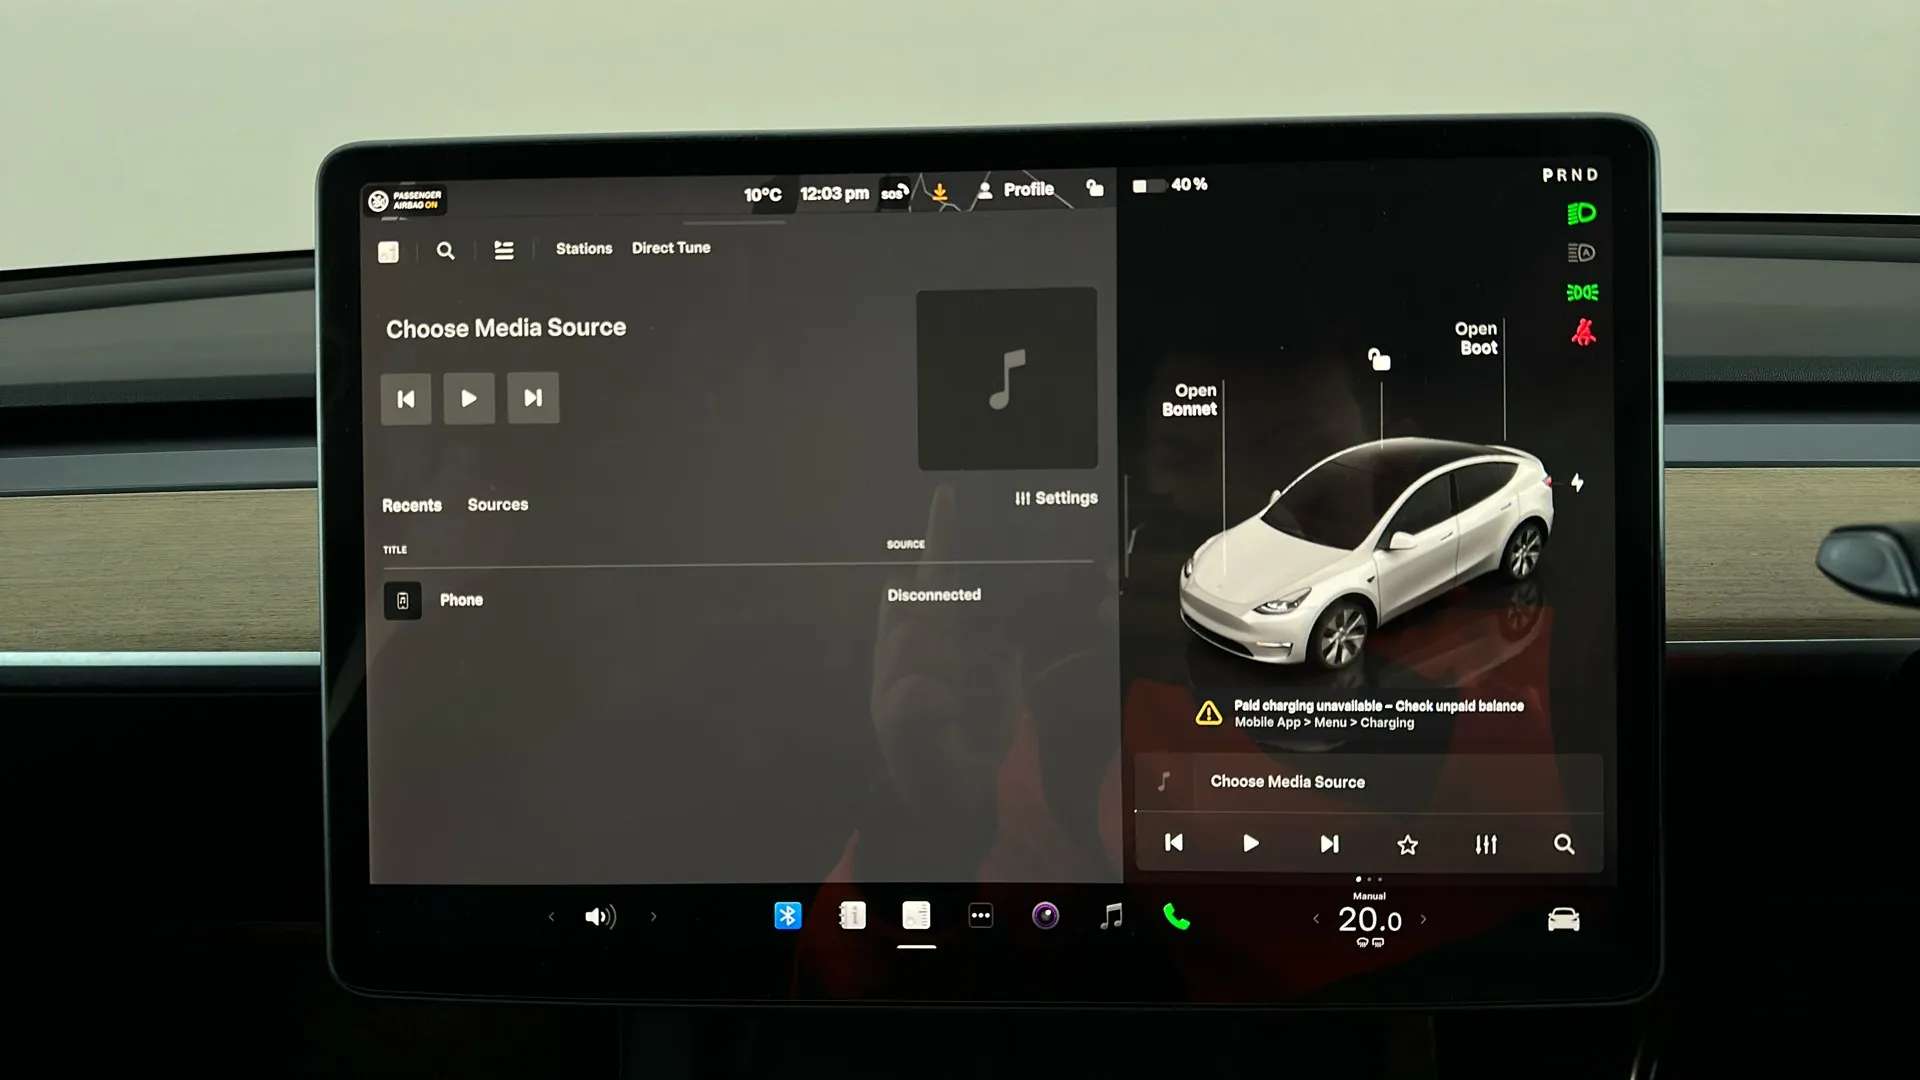Lower cabin temperature with left chevron
Screen dimensions: 1920x1080
(1316, 919)
